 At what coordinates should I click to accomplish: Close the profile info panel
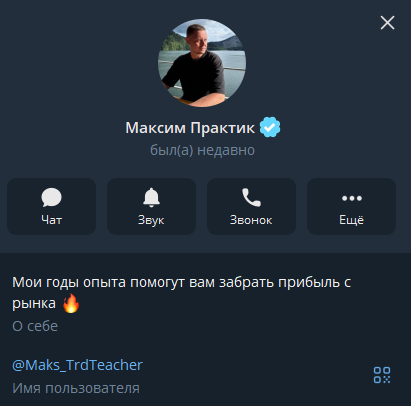coord(387,23)
